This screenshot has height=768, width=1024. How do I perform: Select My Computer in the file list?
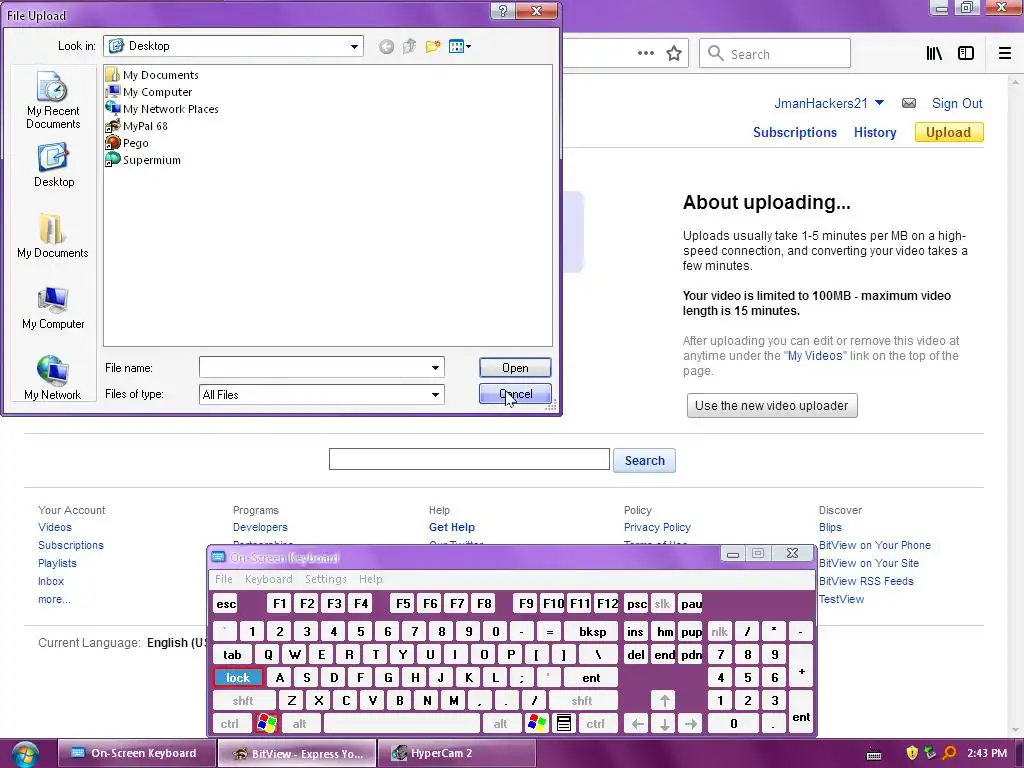(x=149, y=91)
